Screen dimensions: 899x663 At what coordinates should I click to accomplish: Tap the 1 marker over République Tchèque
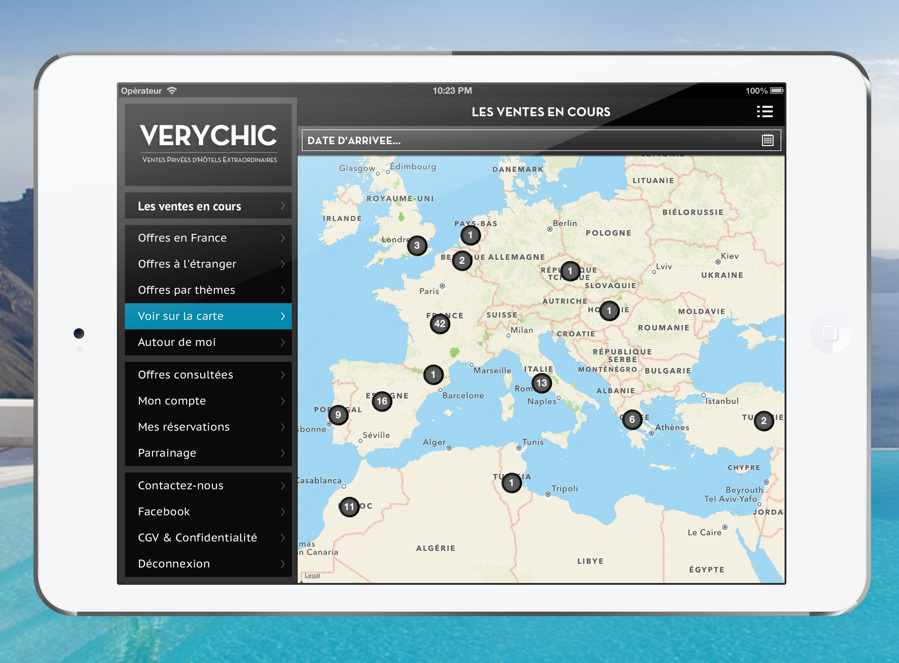tap(570, 270)
